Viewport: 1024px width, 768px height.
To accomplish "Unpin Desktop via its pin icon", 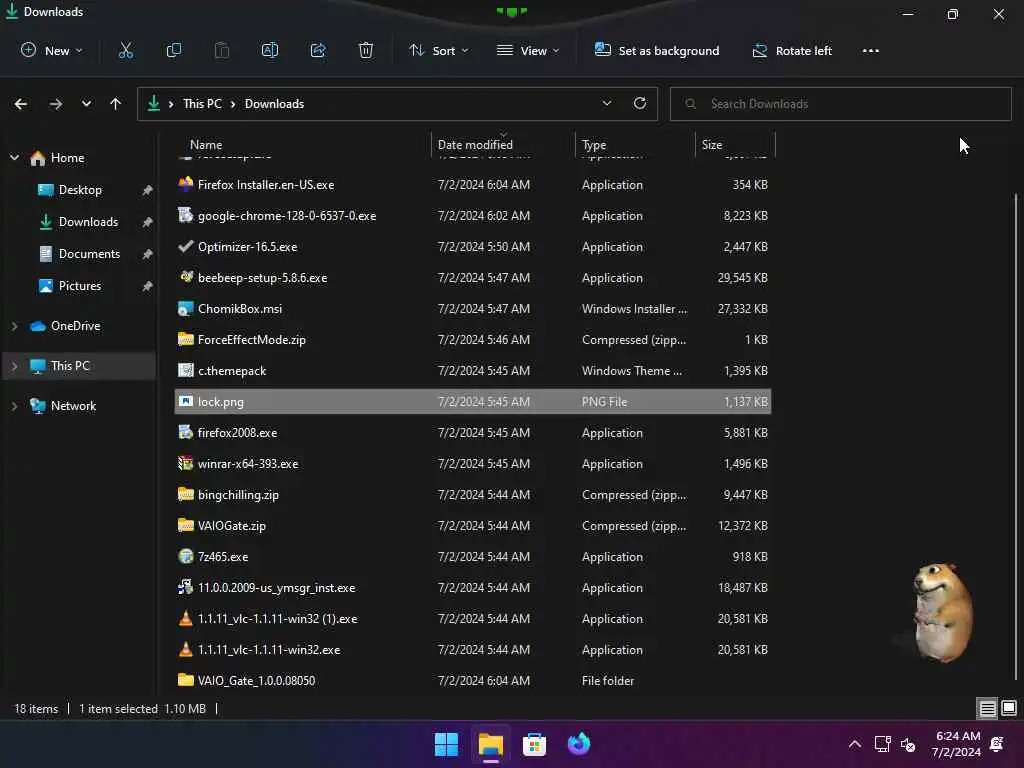I will pos(148,190).
